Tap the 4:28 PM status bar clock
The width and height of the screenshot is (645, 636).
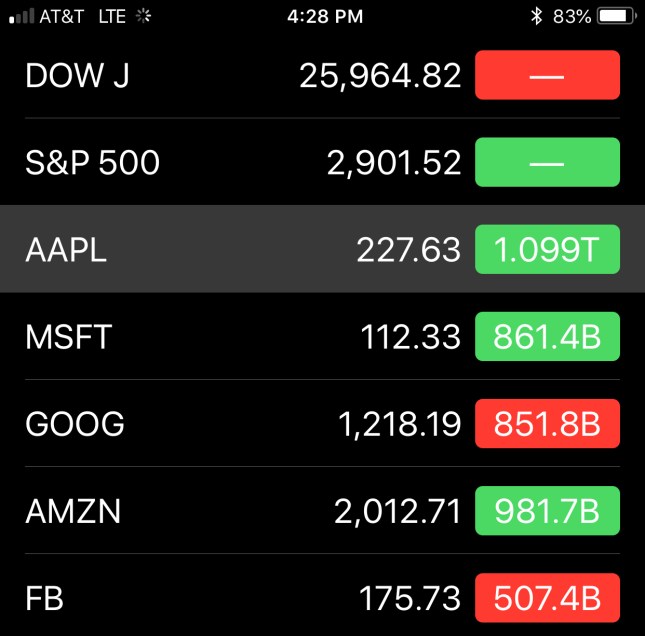click(324, 16)
